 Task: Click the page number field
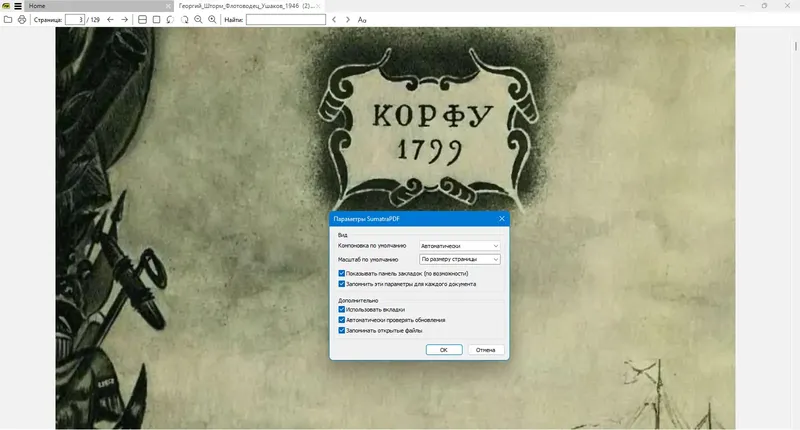click(x=74, y=19)
